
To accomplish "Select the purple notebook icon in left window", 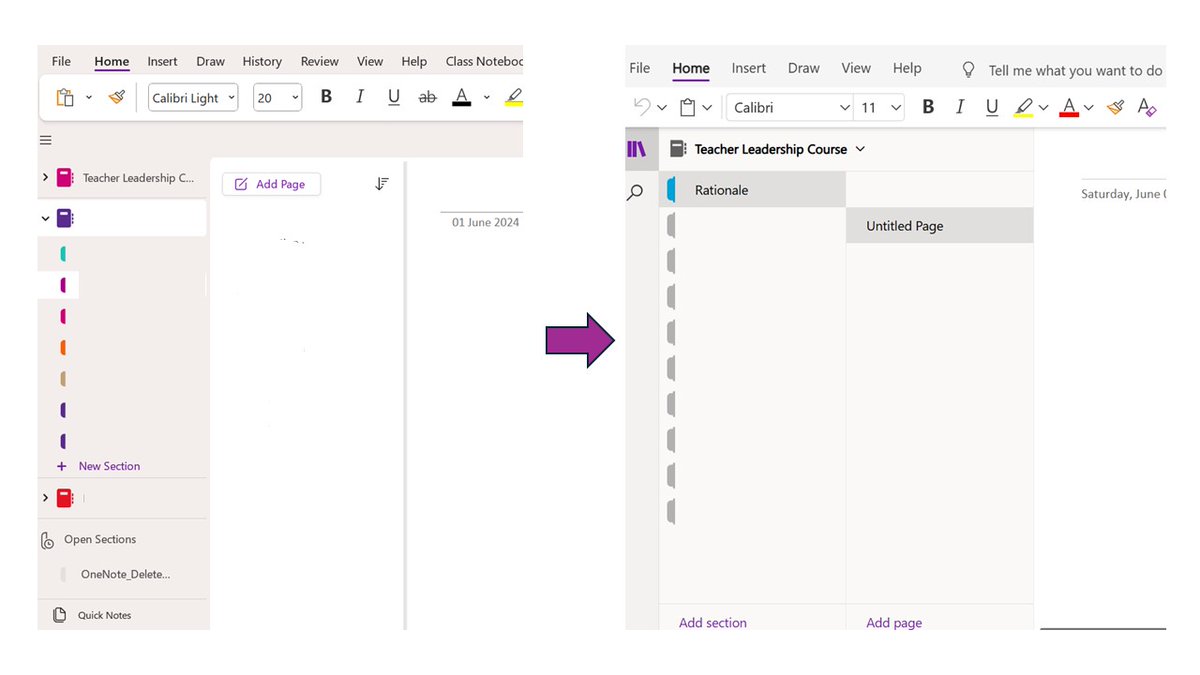I will click(65, 217).
